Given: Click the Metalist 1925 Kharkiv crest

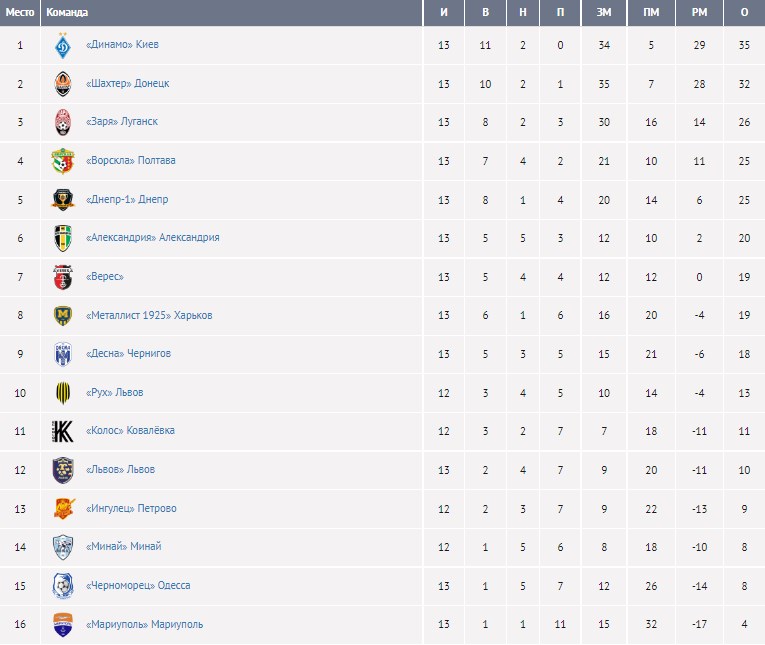Looking at the screenshot, I should pyautogui.click(x=63, y=316).
